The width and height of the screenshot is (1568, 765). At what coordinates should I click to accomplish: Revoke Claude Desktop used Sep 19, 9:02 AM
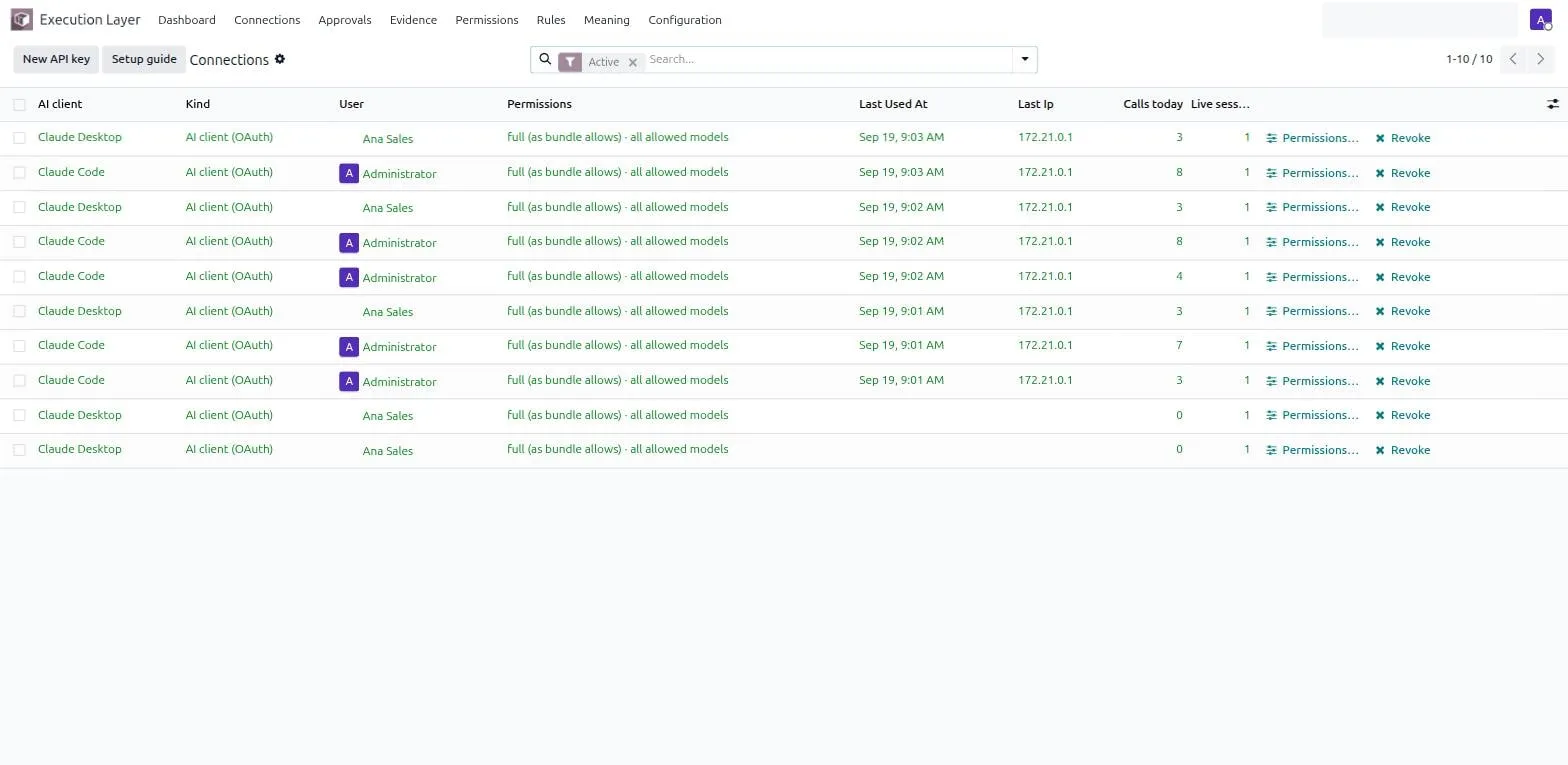click(x=1403, y=207)
